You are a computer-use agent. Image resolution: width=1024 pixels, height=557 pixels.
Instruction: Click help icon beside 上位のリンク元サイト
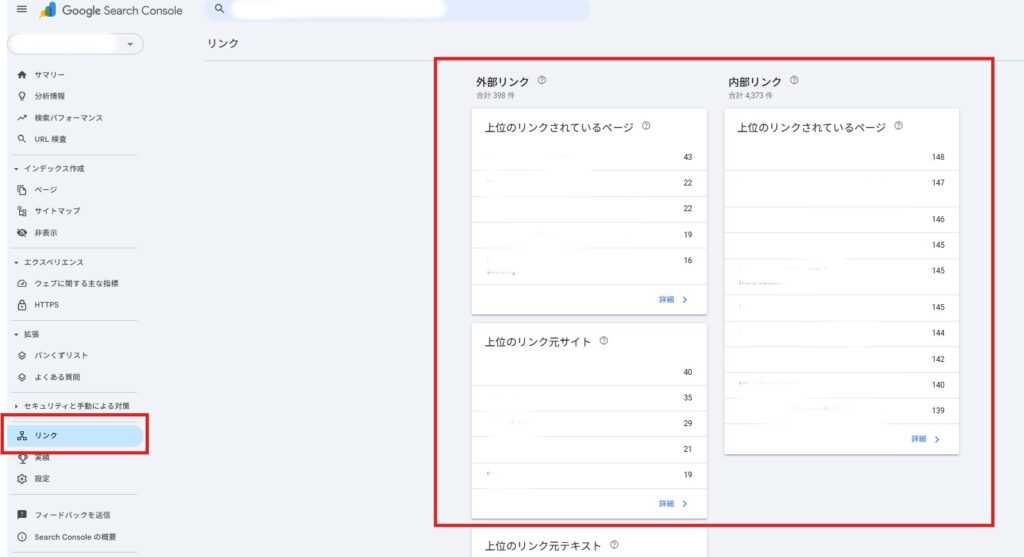(603, 341)
